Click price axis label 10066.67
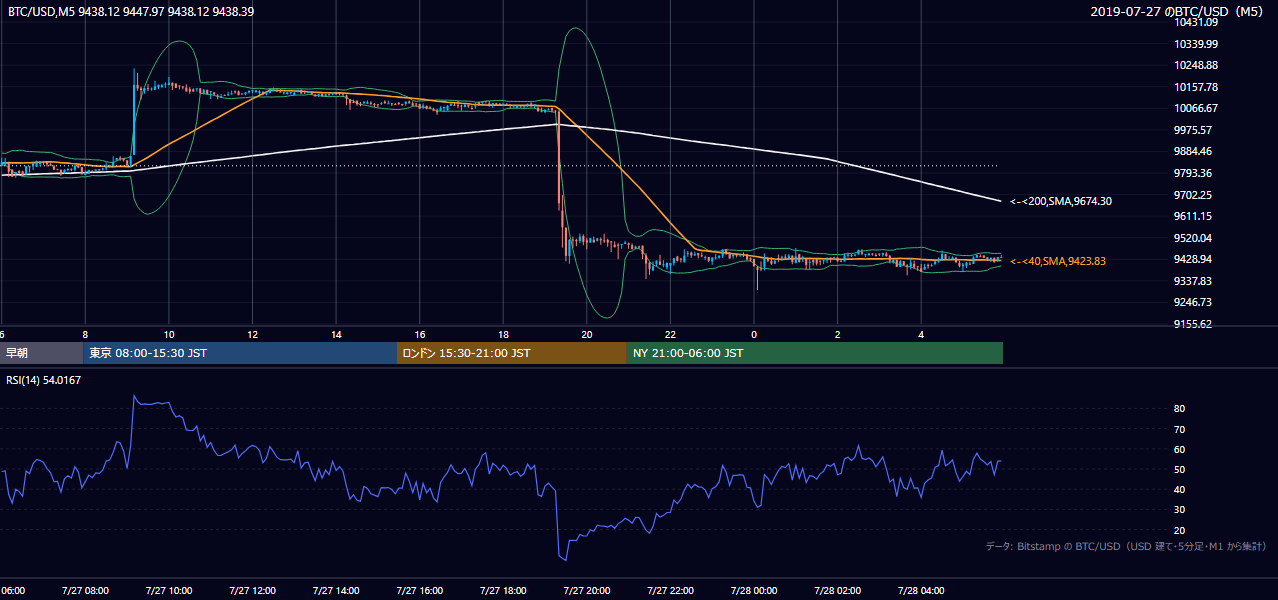Viewport: 1278px width, 600px height. pyautogui.click(x=1196, y=108)
